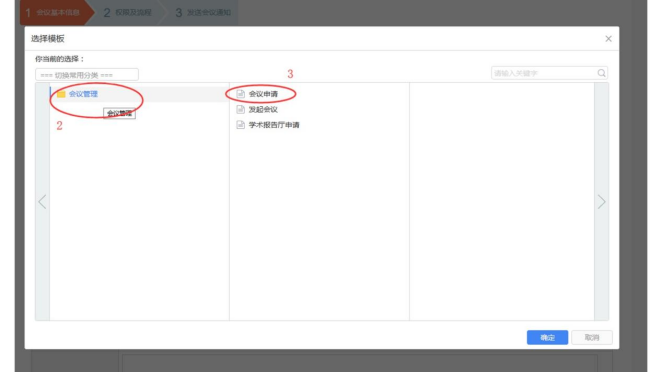Confirm selection with 确定 button

click(547, 337)
